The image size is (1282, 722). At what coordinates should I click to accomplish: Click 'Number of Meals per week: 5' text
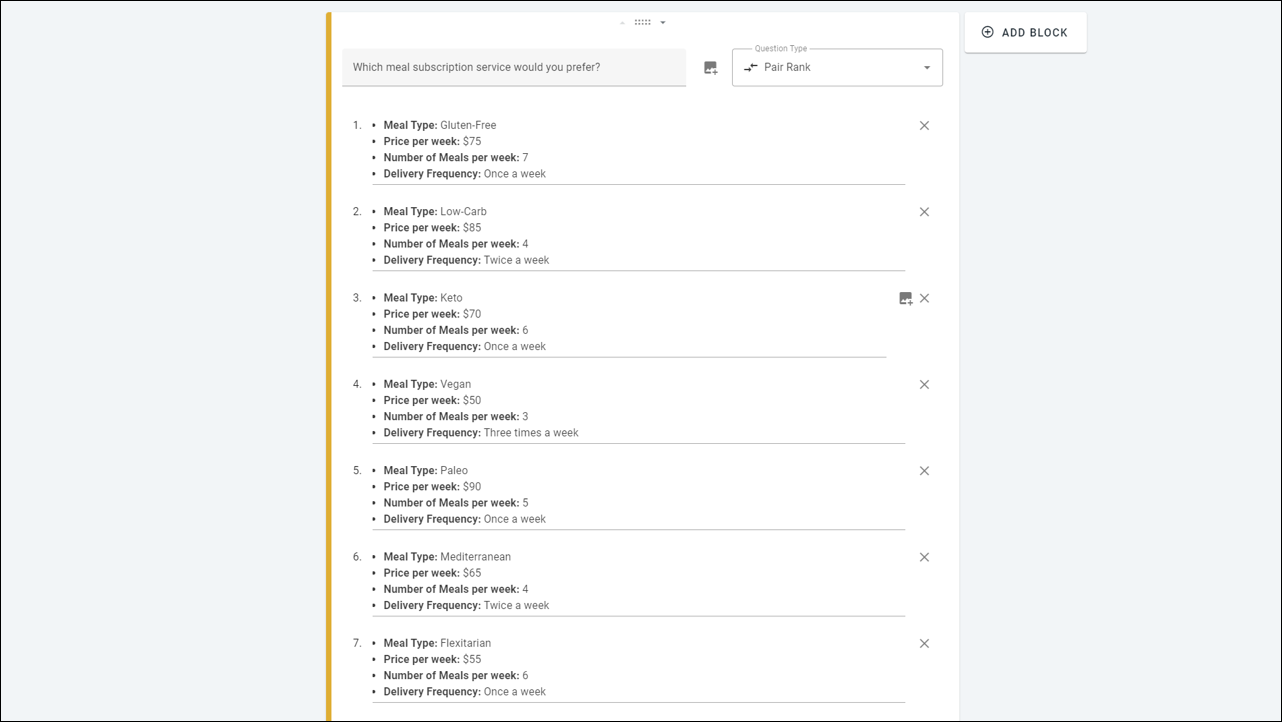pyautogui.click(x=456, y=503)
